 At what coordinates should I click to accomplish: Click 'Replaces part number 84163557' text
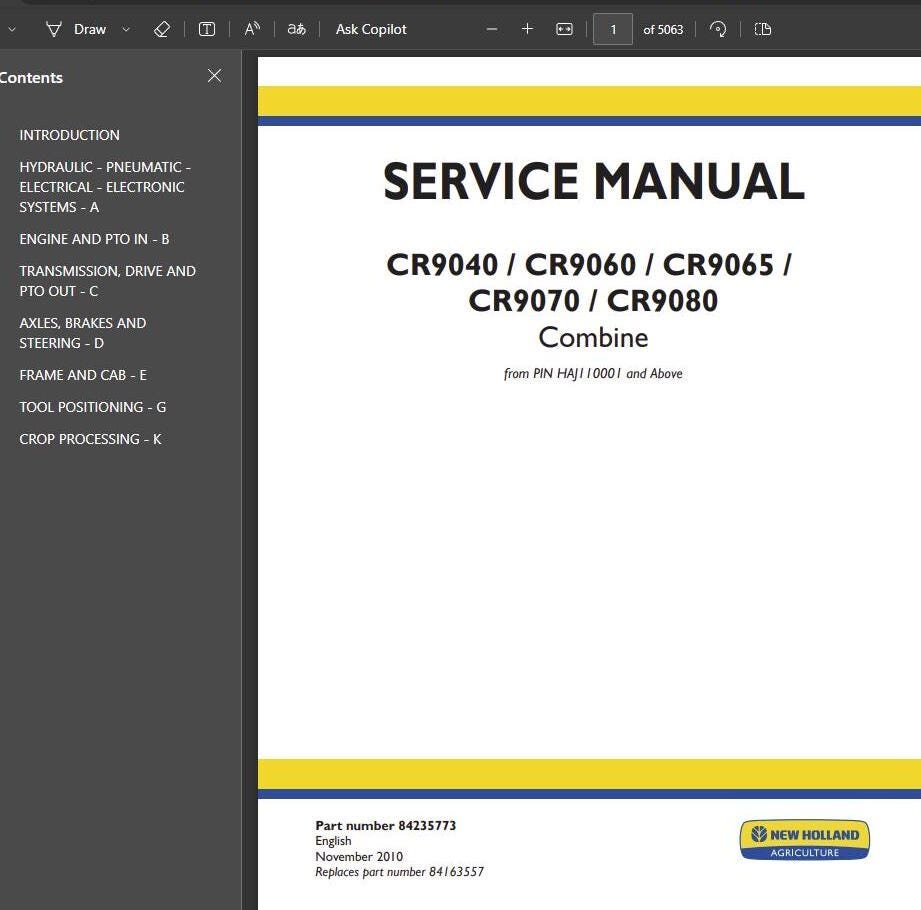pos(399,872)
